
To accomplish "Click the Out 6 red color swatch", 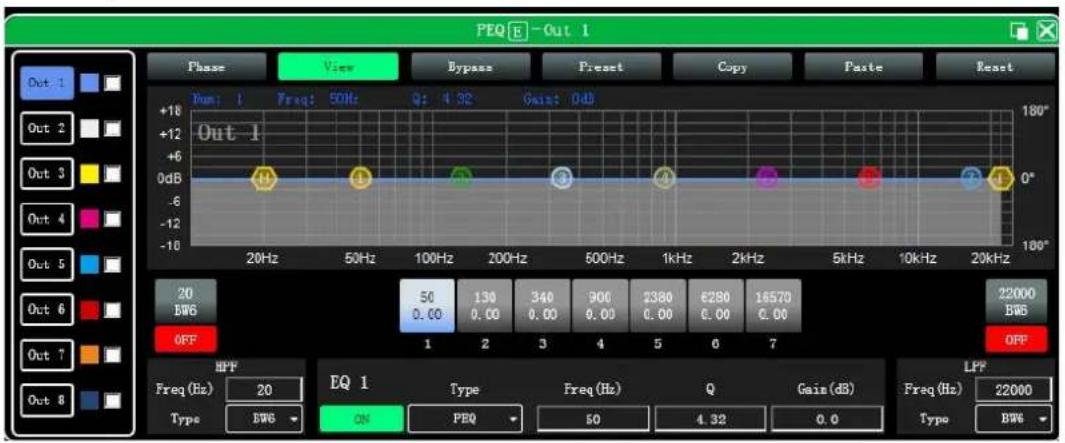I will 89,310.
